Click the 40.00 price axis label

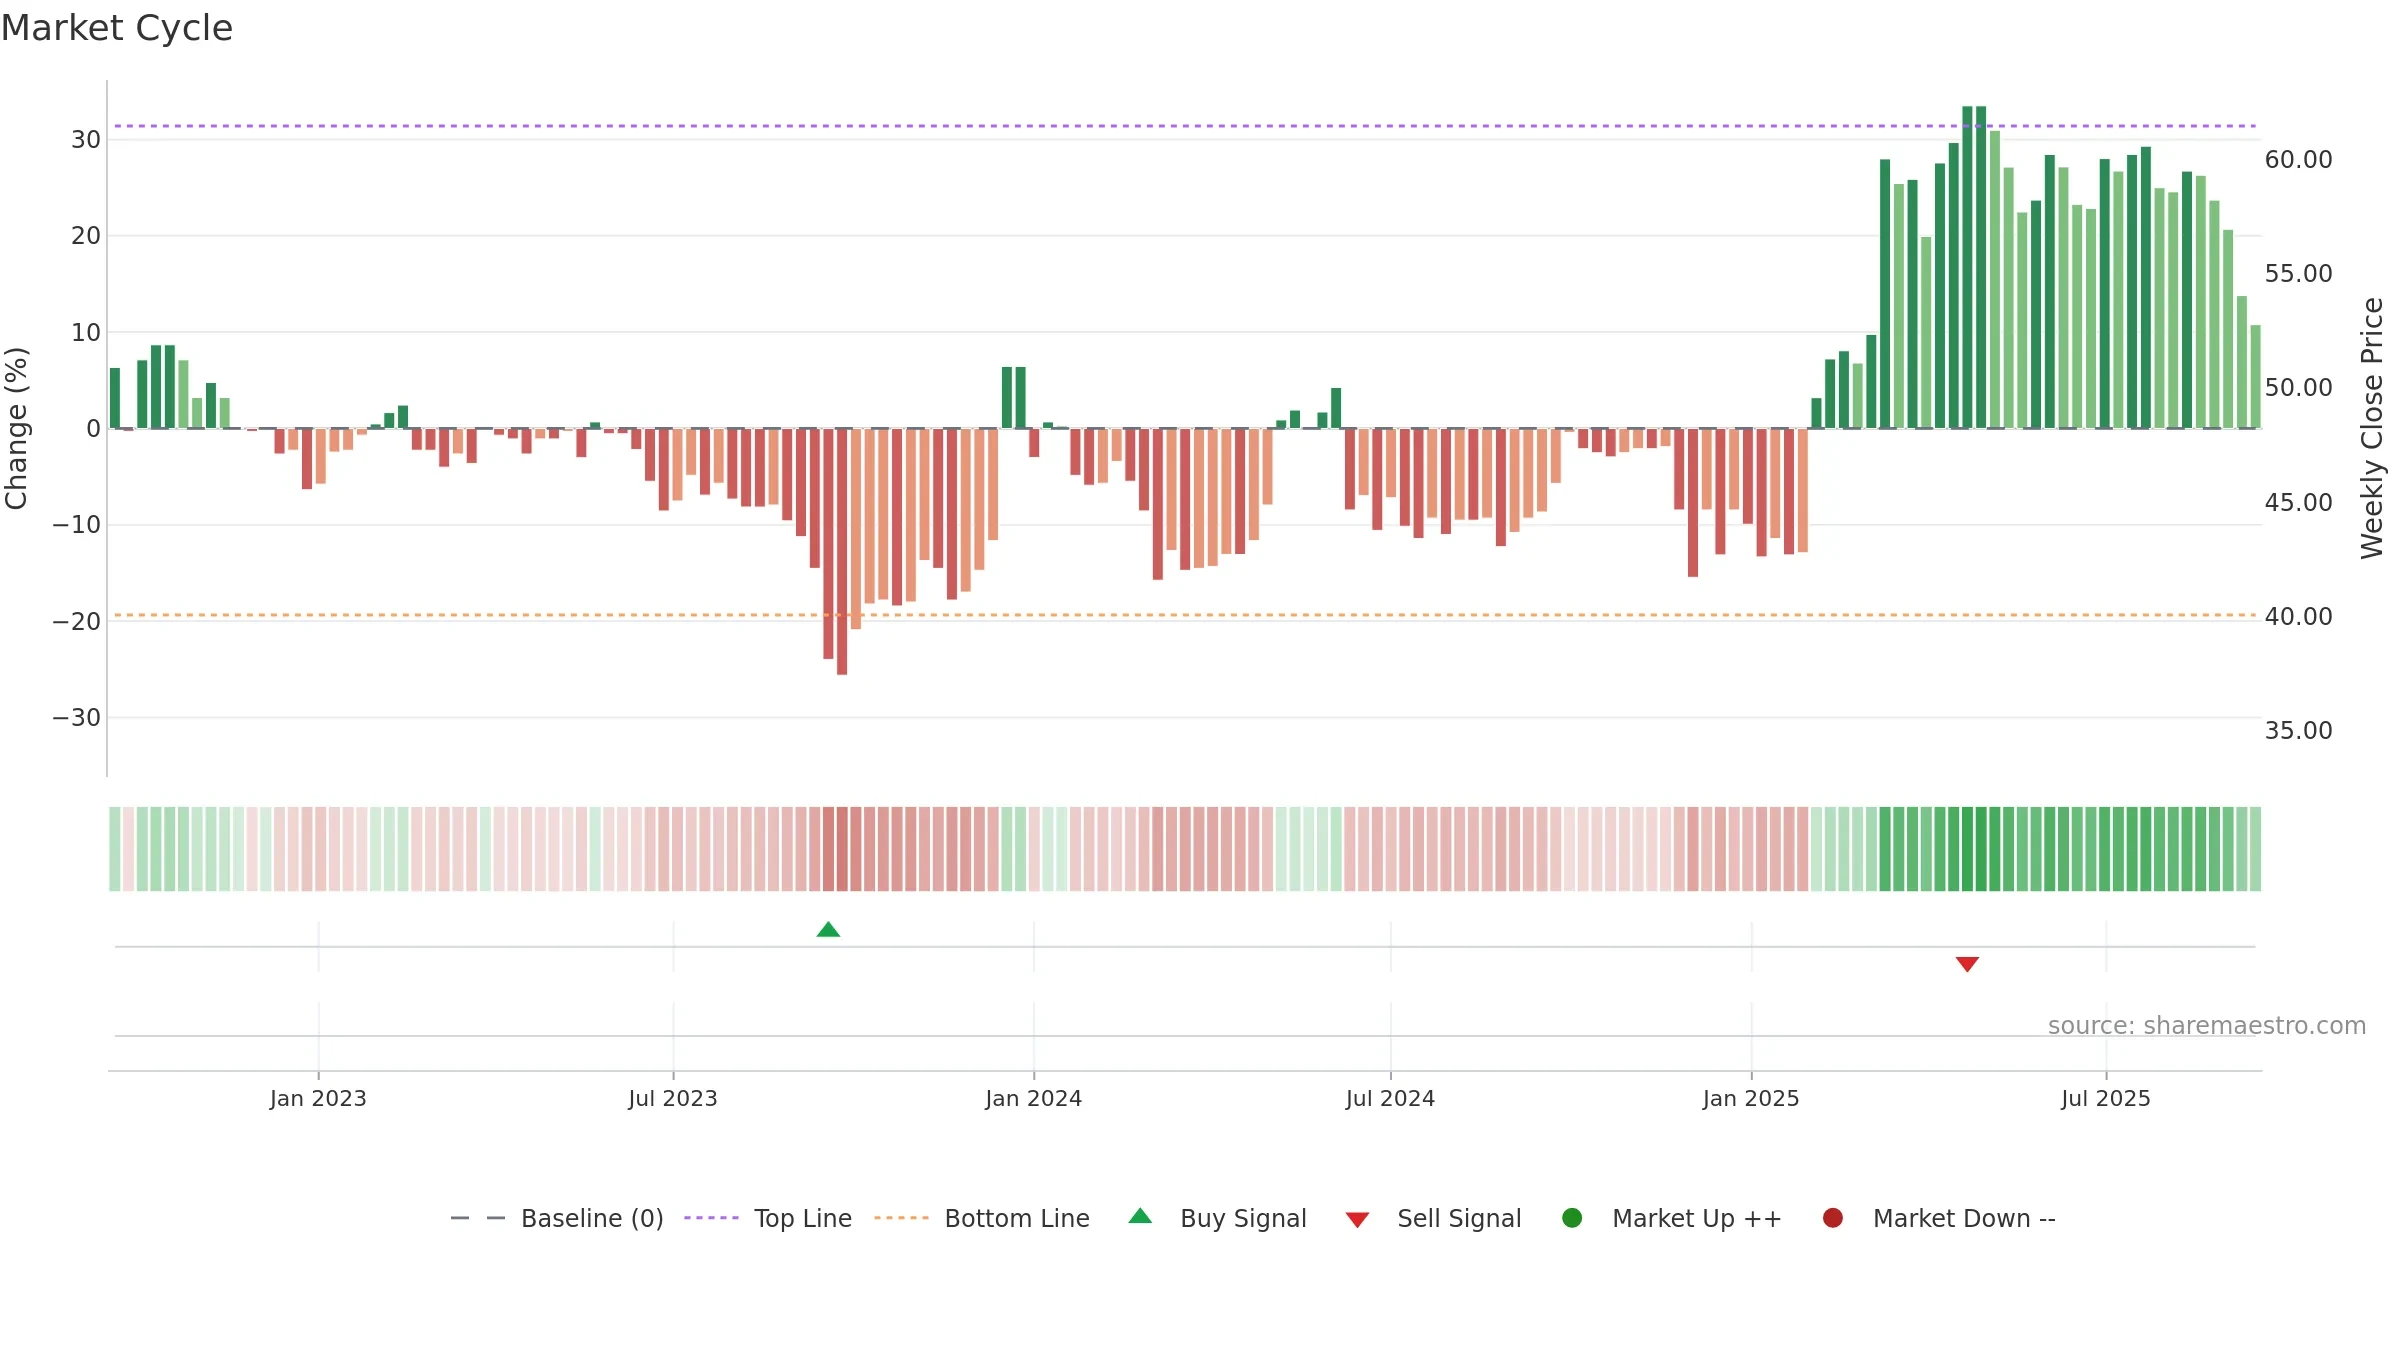click(2298, 617)
